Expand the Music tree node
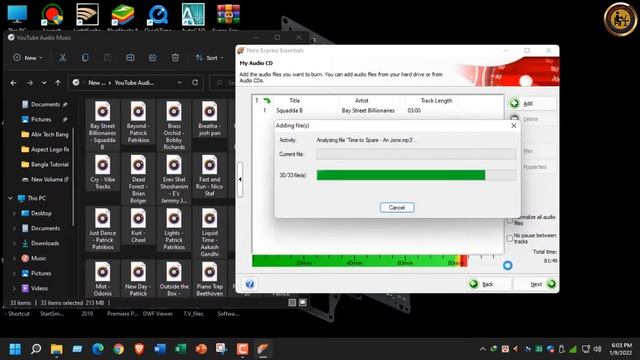This screenshot has width=640, height=360. [14, 258]
